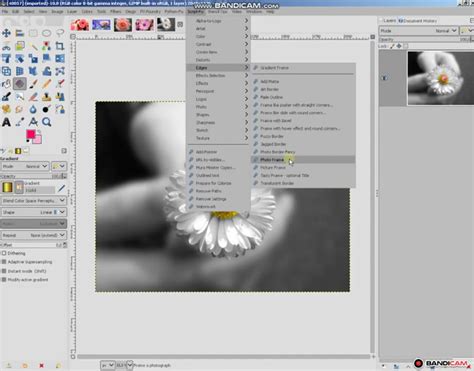Expand Texture submenu
Screen dimensions: 474x371
218,138
